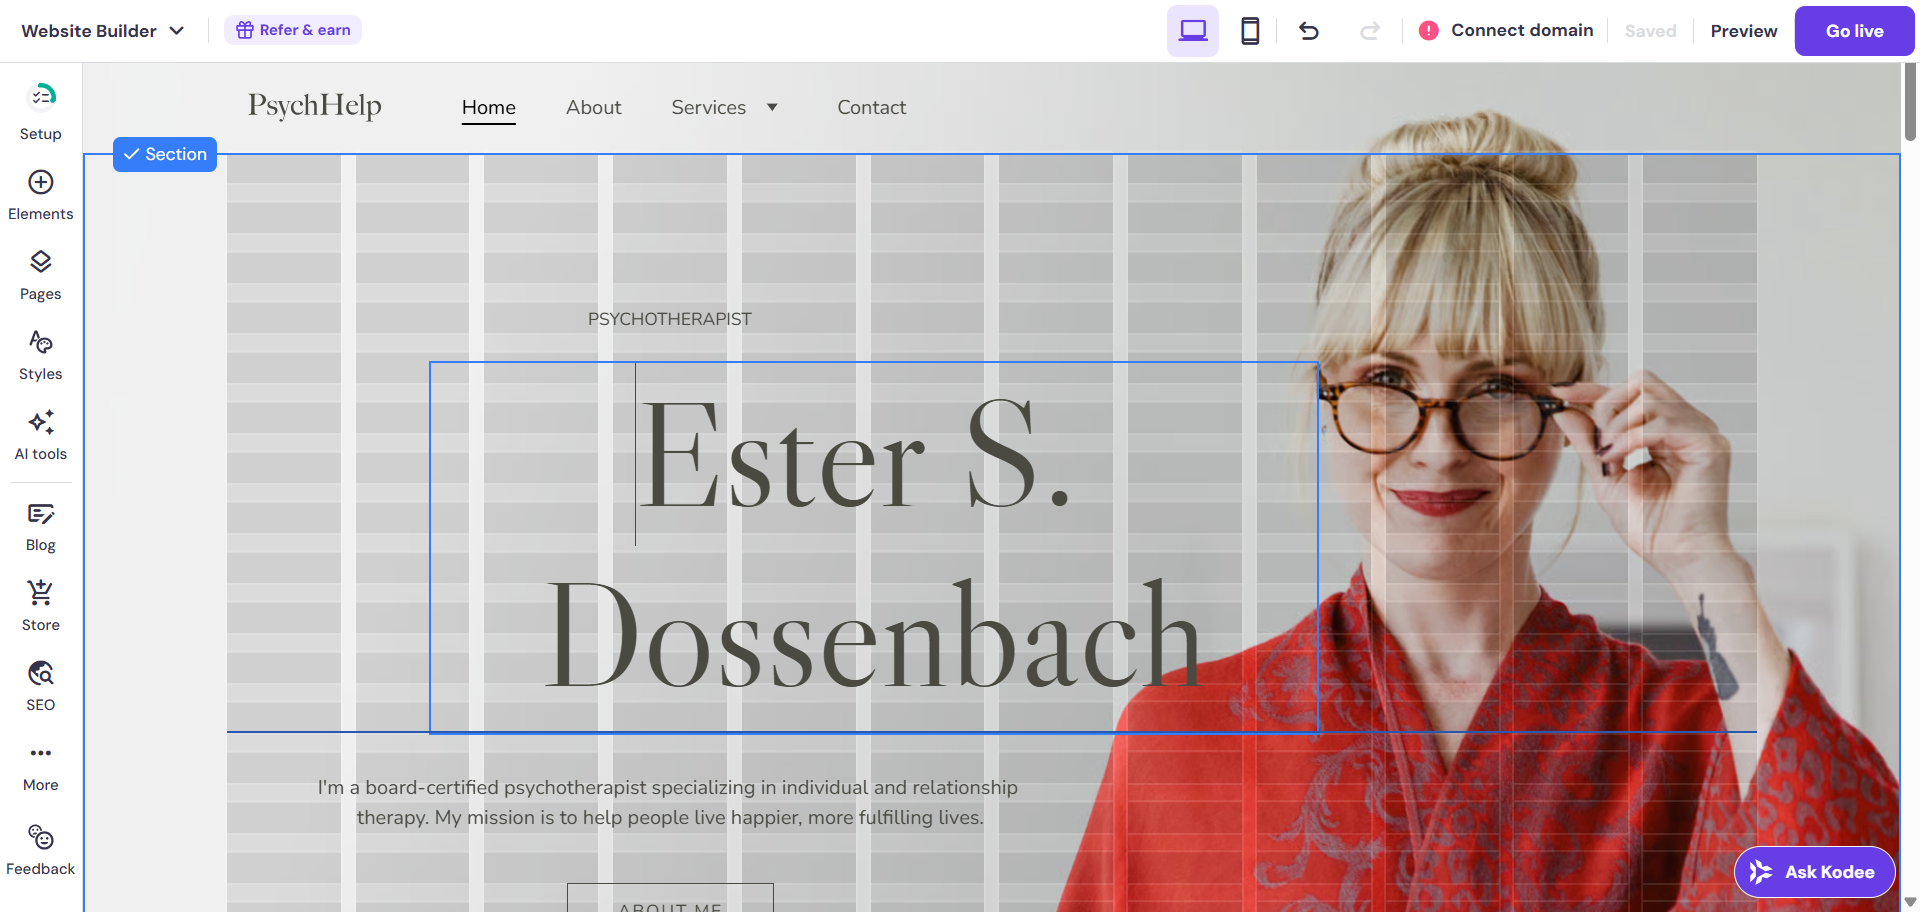This screenshot has width=1920, height=912.
Task: Open the Styles panel
Action: click(41, 355)
